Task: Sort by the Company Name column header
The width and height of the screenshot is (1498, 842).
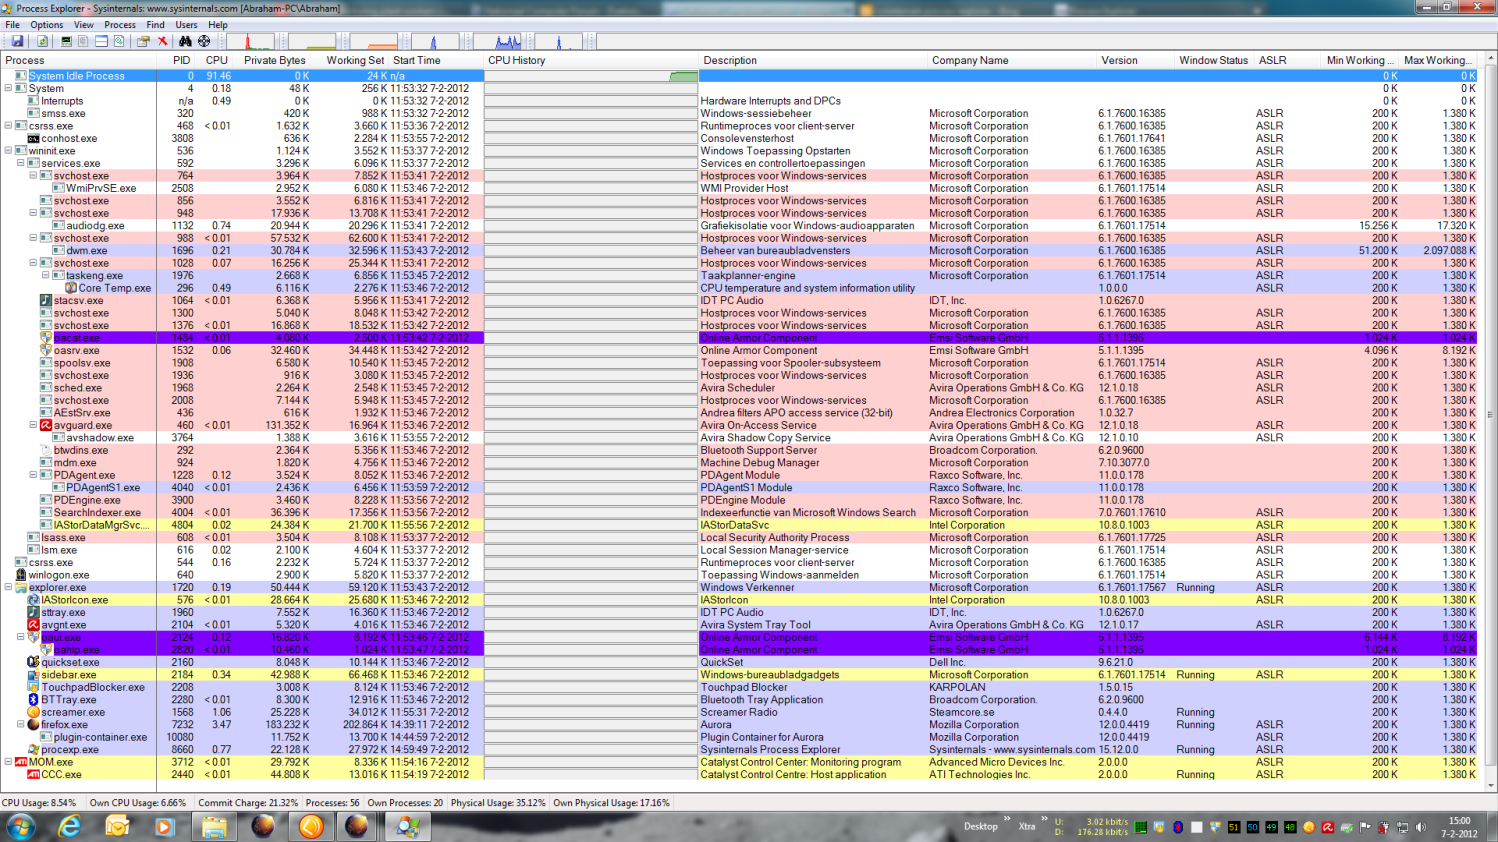Action: tap(1010, 60)
